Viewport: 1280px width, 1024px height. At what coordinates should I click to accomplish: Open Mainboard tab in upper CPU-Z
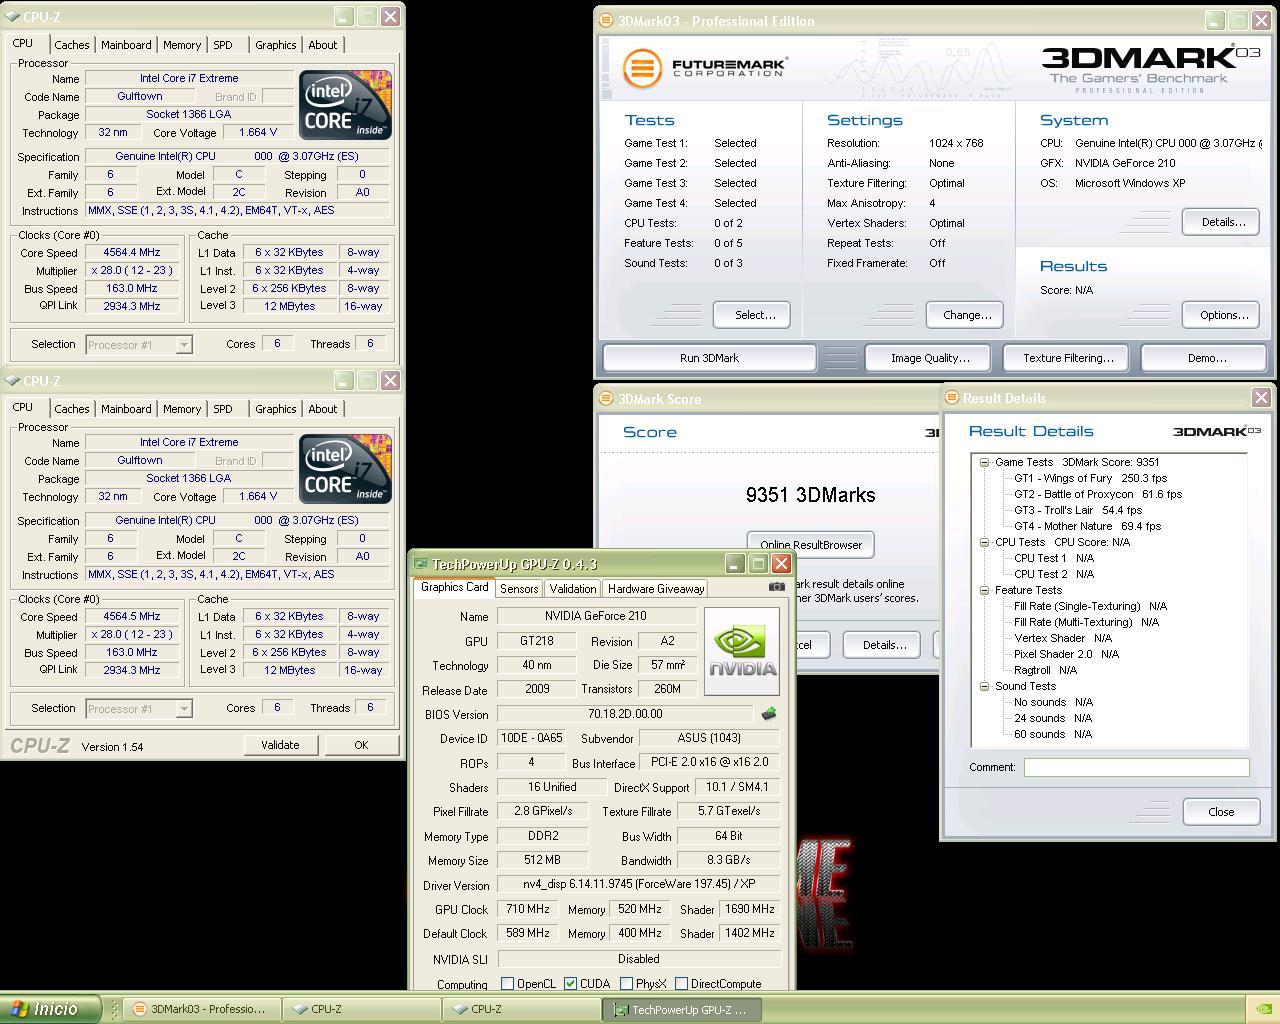[126, 45]
